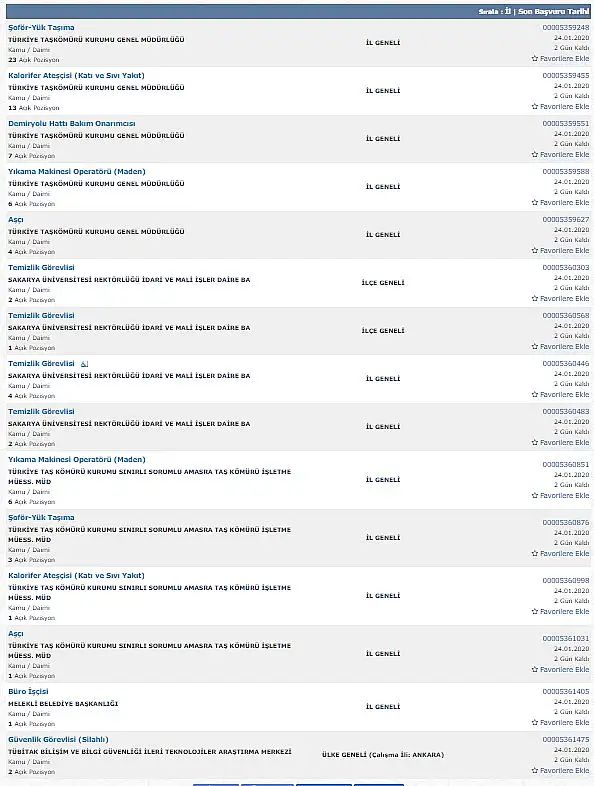Open the Amasra Yıkama Makinesi Operatörü listing
Image resolution: width=594 pixels, height=786 pixels.
click(77, 460)
